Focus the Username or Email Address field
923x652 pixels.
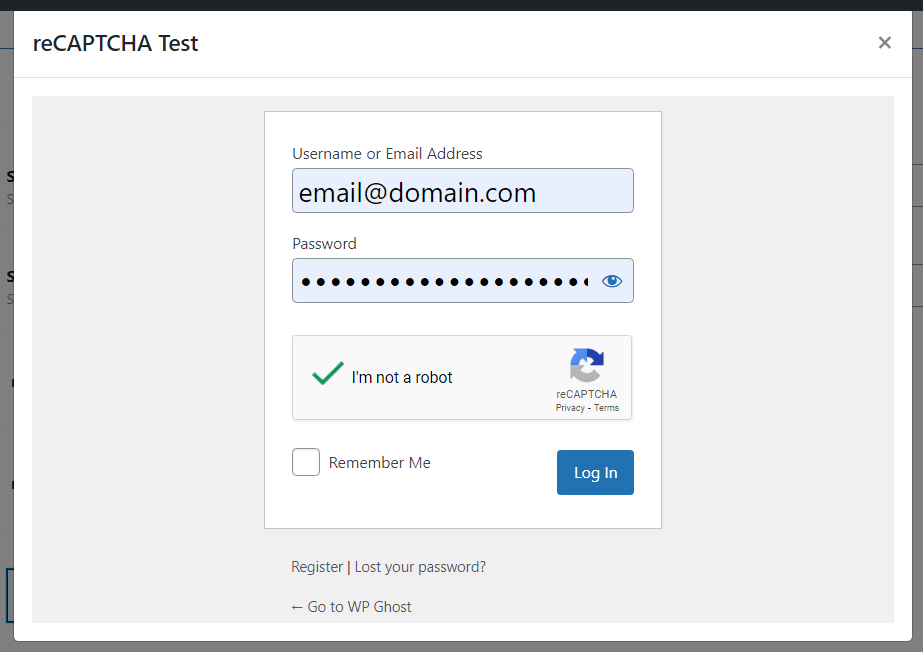pyautogui.click(x=463, y=191)
